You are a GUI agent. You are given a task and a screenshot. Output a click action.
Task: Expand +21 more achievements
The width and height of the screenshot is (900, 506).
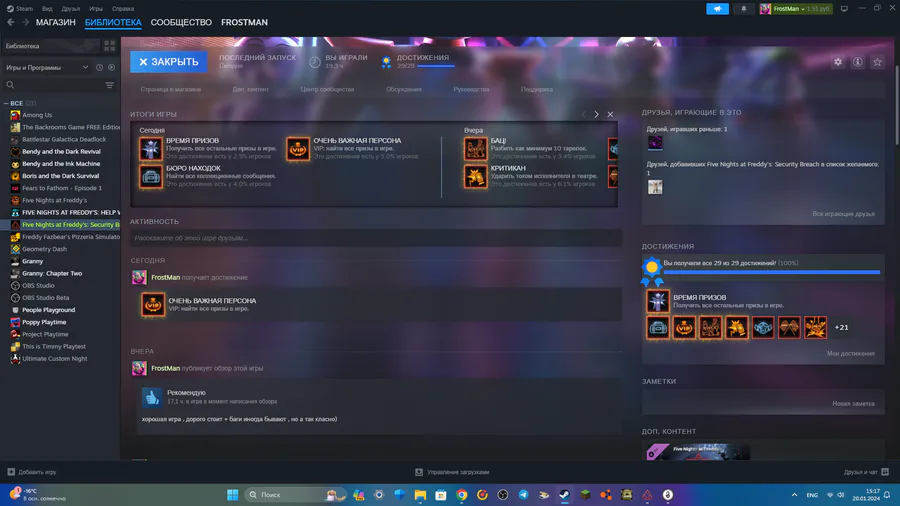[841, 328]
